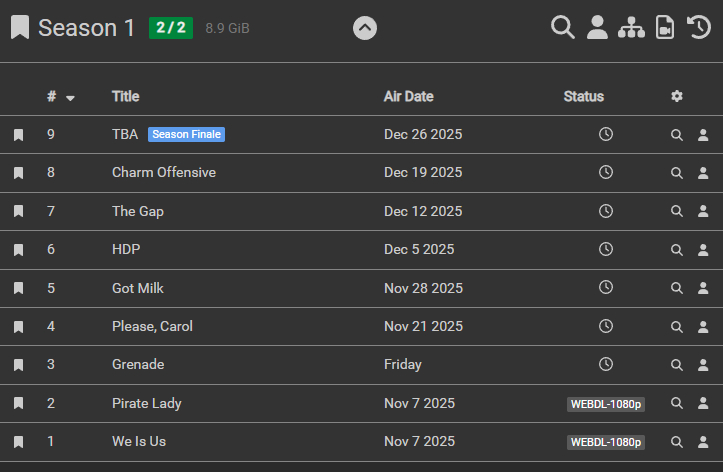Open episode title Please, Carol
The image size is (723, 472).
[x=152, y=326]
